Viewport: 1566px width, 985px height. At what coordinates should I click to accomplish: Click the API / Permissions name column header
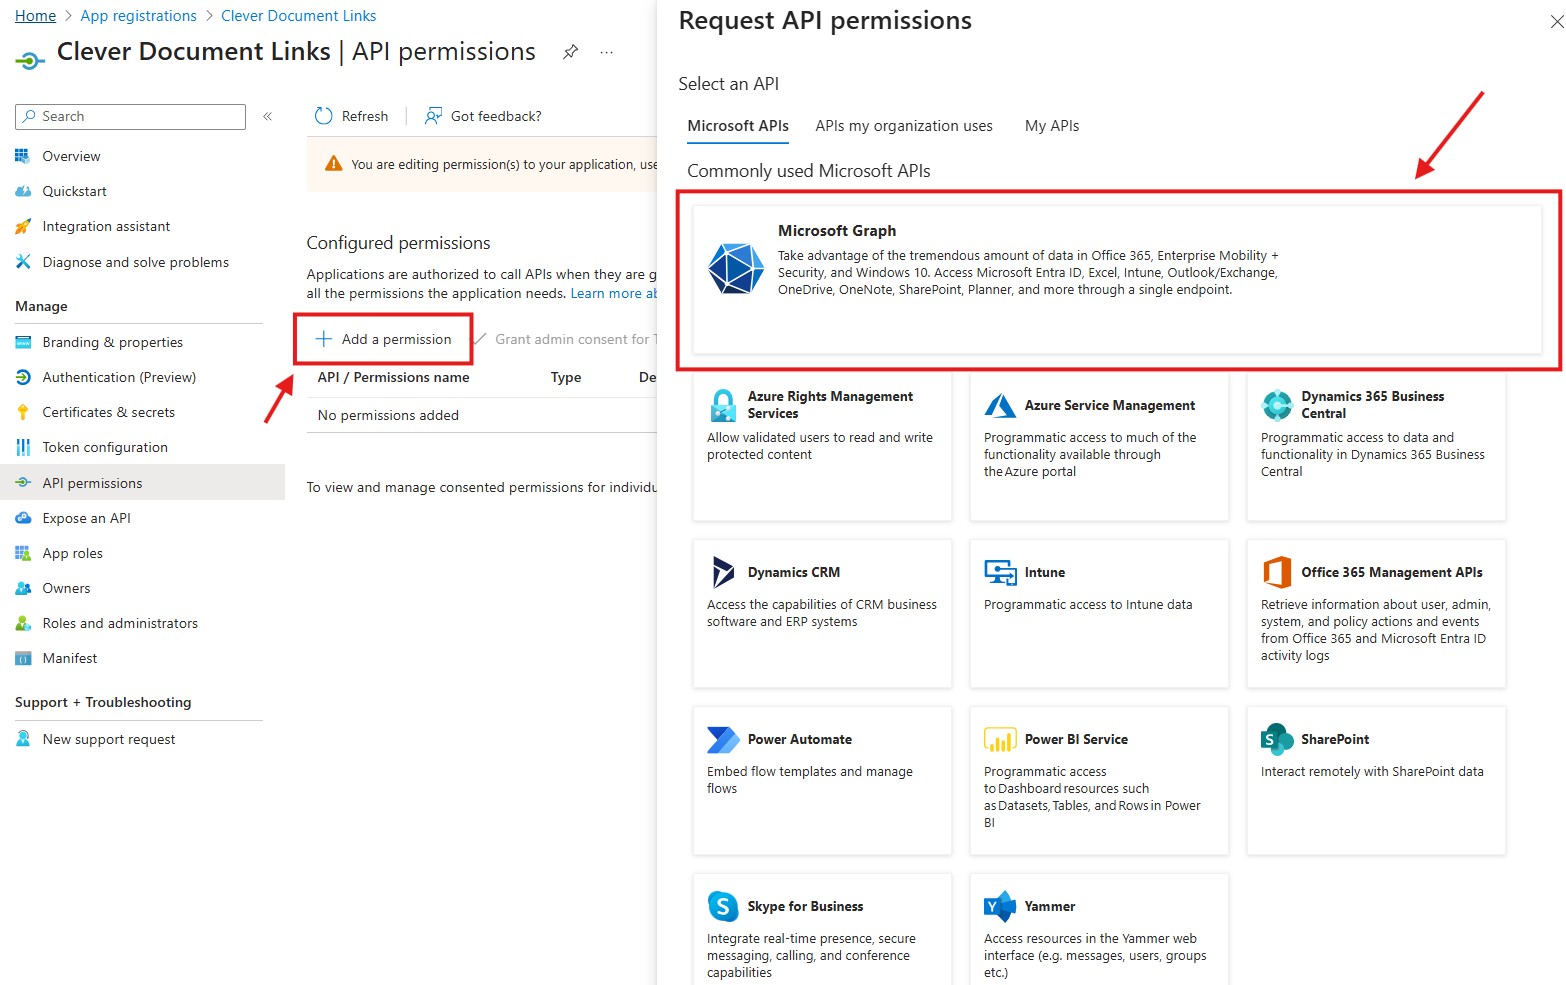(x=393, y=377)
